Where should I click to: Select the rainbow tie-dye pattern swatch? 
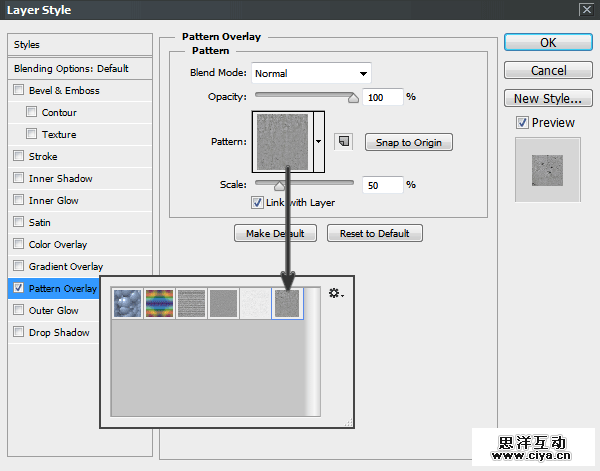coord(160,303)
